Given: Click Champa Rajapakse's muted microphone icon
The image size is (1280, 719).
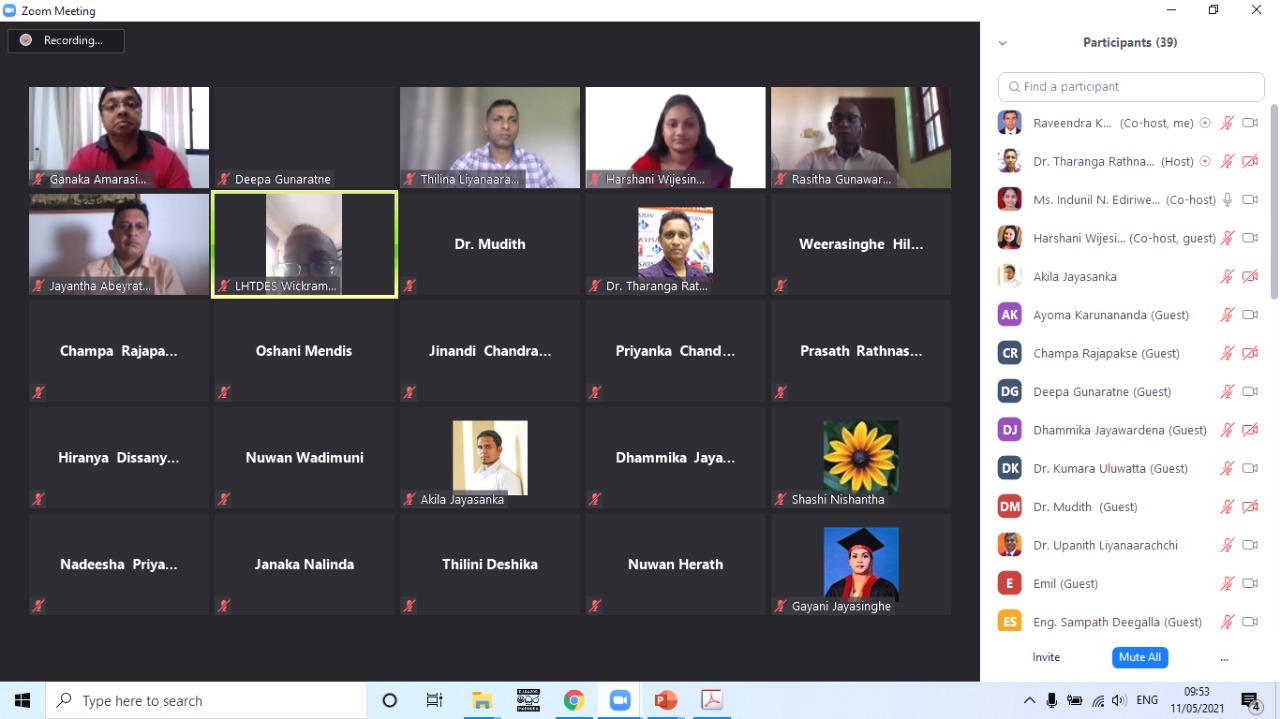Looking at the screenshot, I should [1227, 353].
